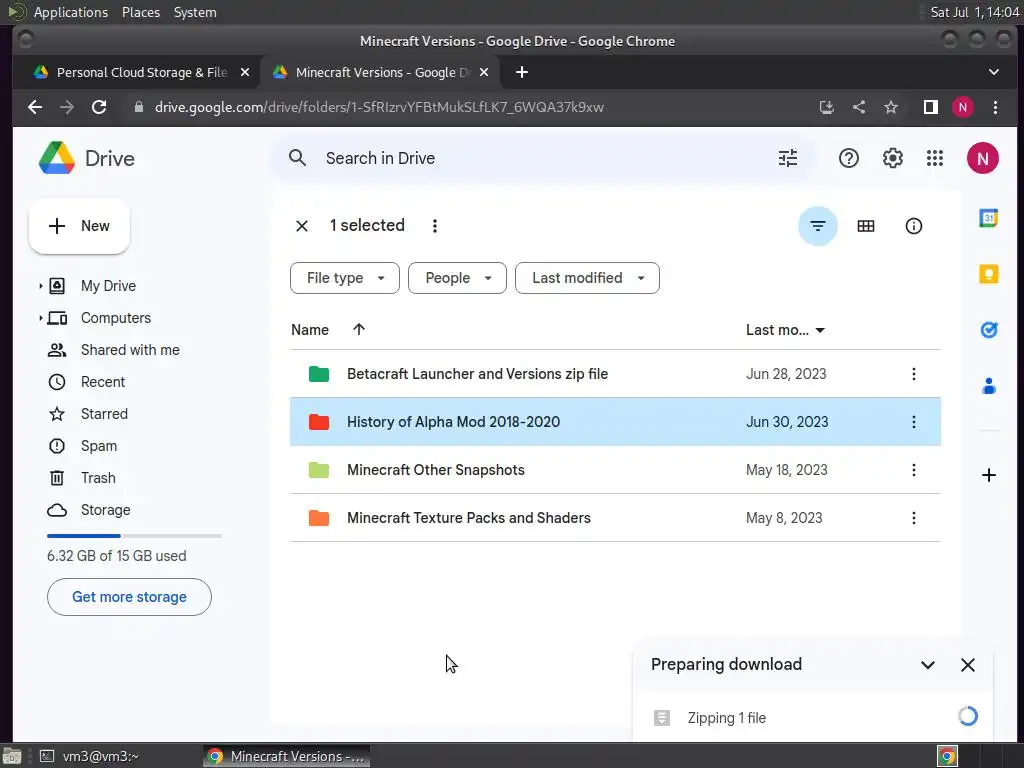Collapse the Preparing download panel

click(927, 665)
